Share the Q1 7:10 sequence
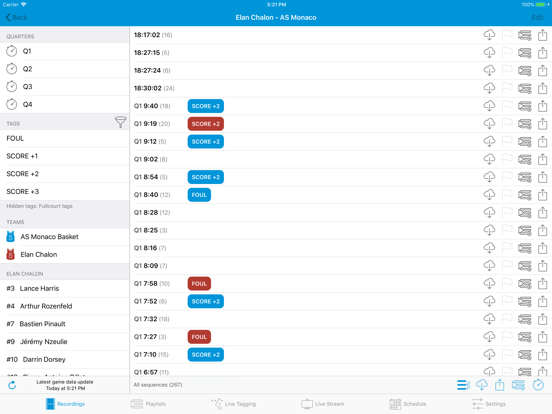This screenshot has height=414, width=552. tap(542, 355)
